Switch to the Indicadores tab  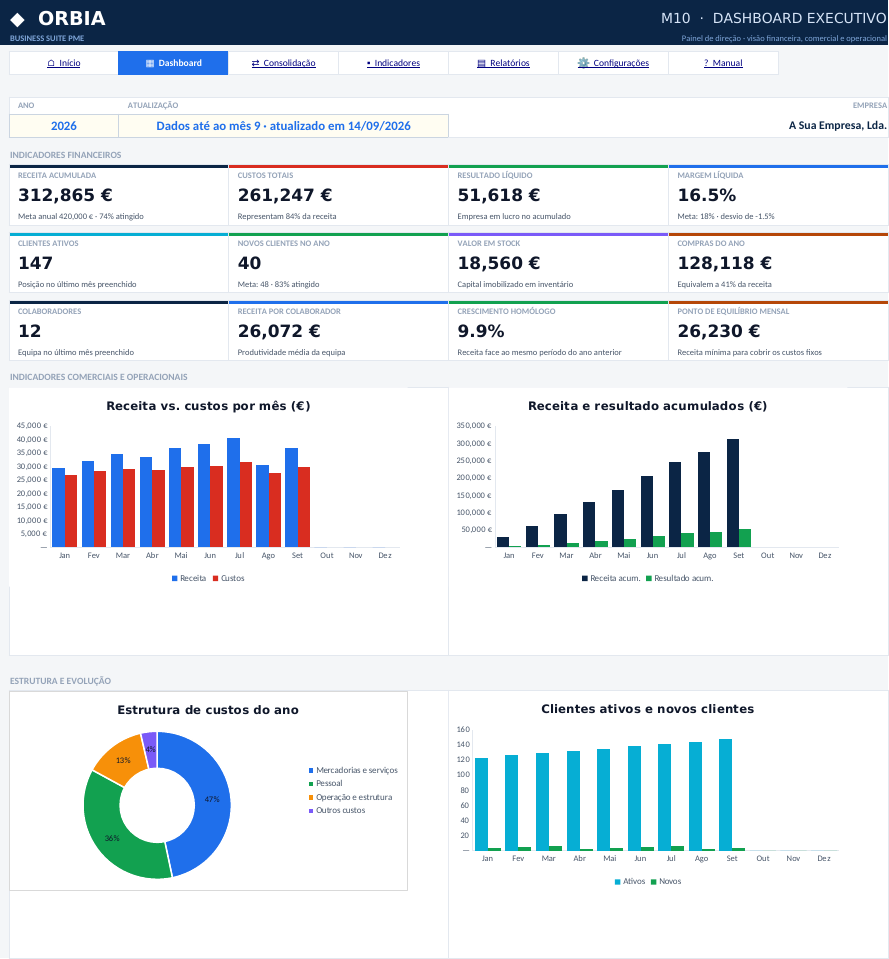click(x=393, y=63)
